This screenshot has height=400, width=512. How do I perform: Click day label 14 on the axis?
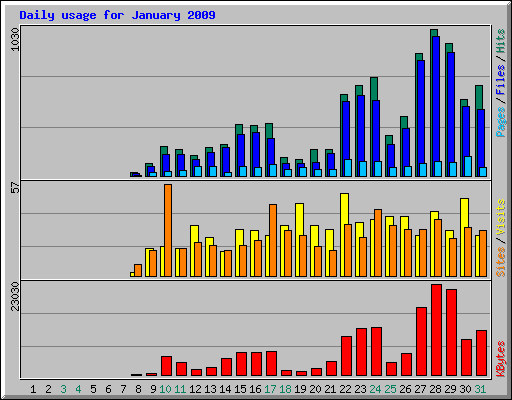pyautogui.click(x=225, y=389)
